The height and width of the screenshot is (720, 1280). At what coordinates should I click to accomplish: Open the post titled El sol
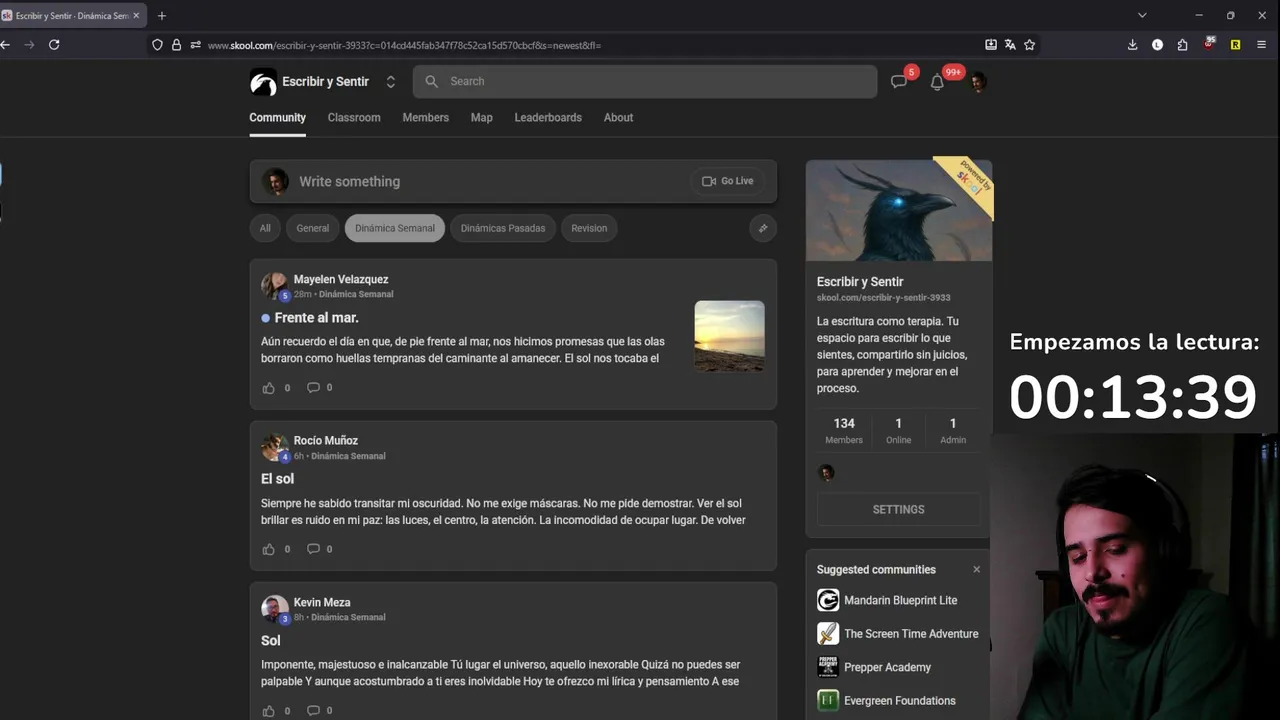[277, 479]
